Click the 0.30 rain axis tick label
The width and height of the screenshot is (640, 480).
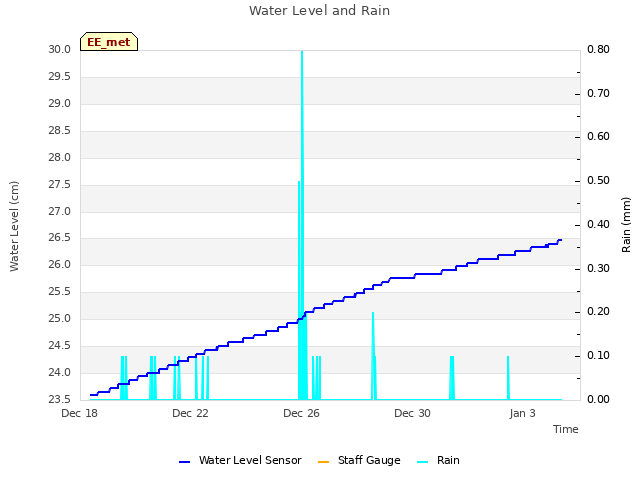click(598, 269)
